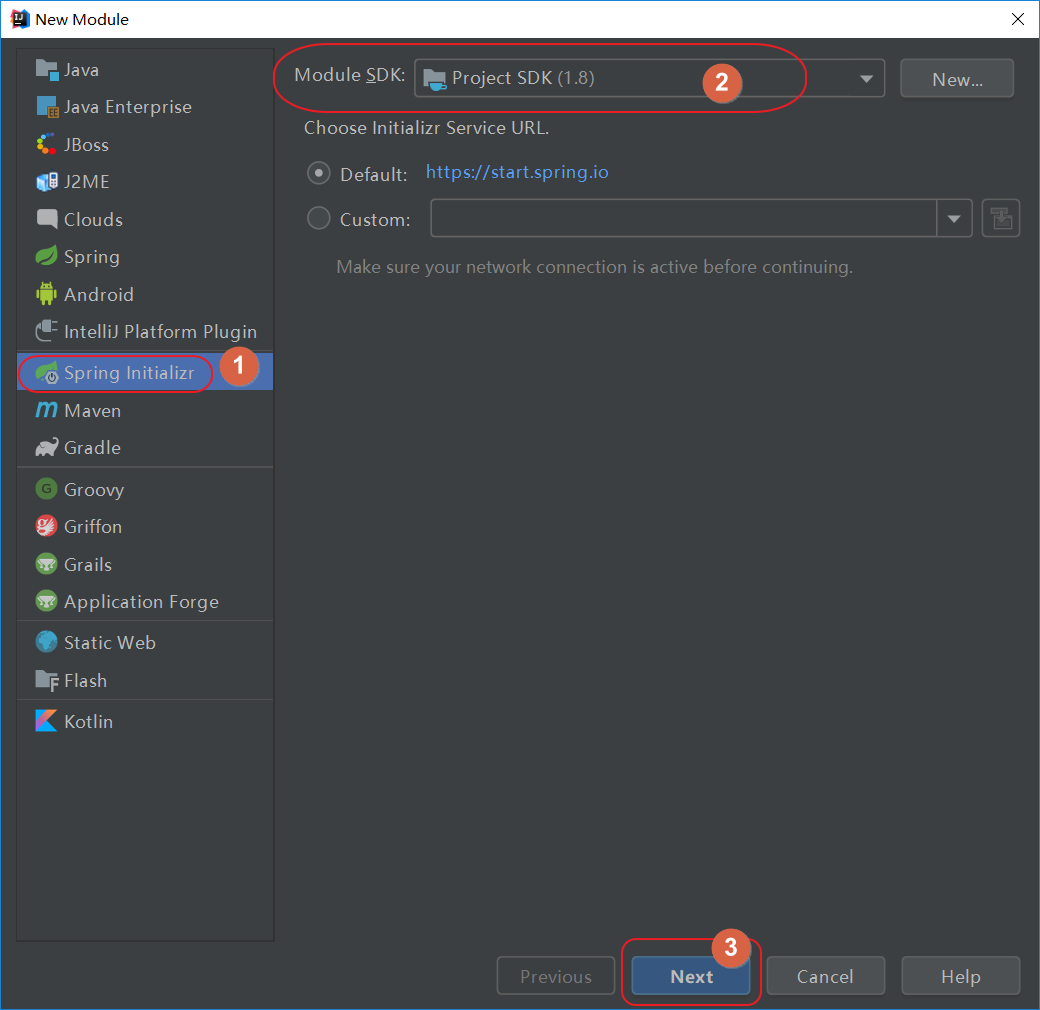This screenshot has height=1010, width=1040.
Task: Choose the Spring Initializr list entry text
Action: [x=129, y=373]
